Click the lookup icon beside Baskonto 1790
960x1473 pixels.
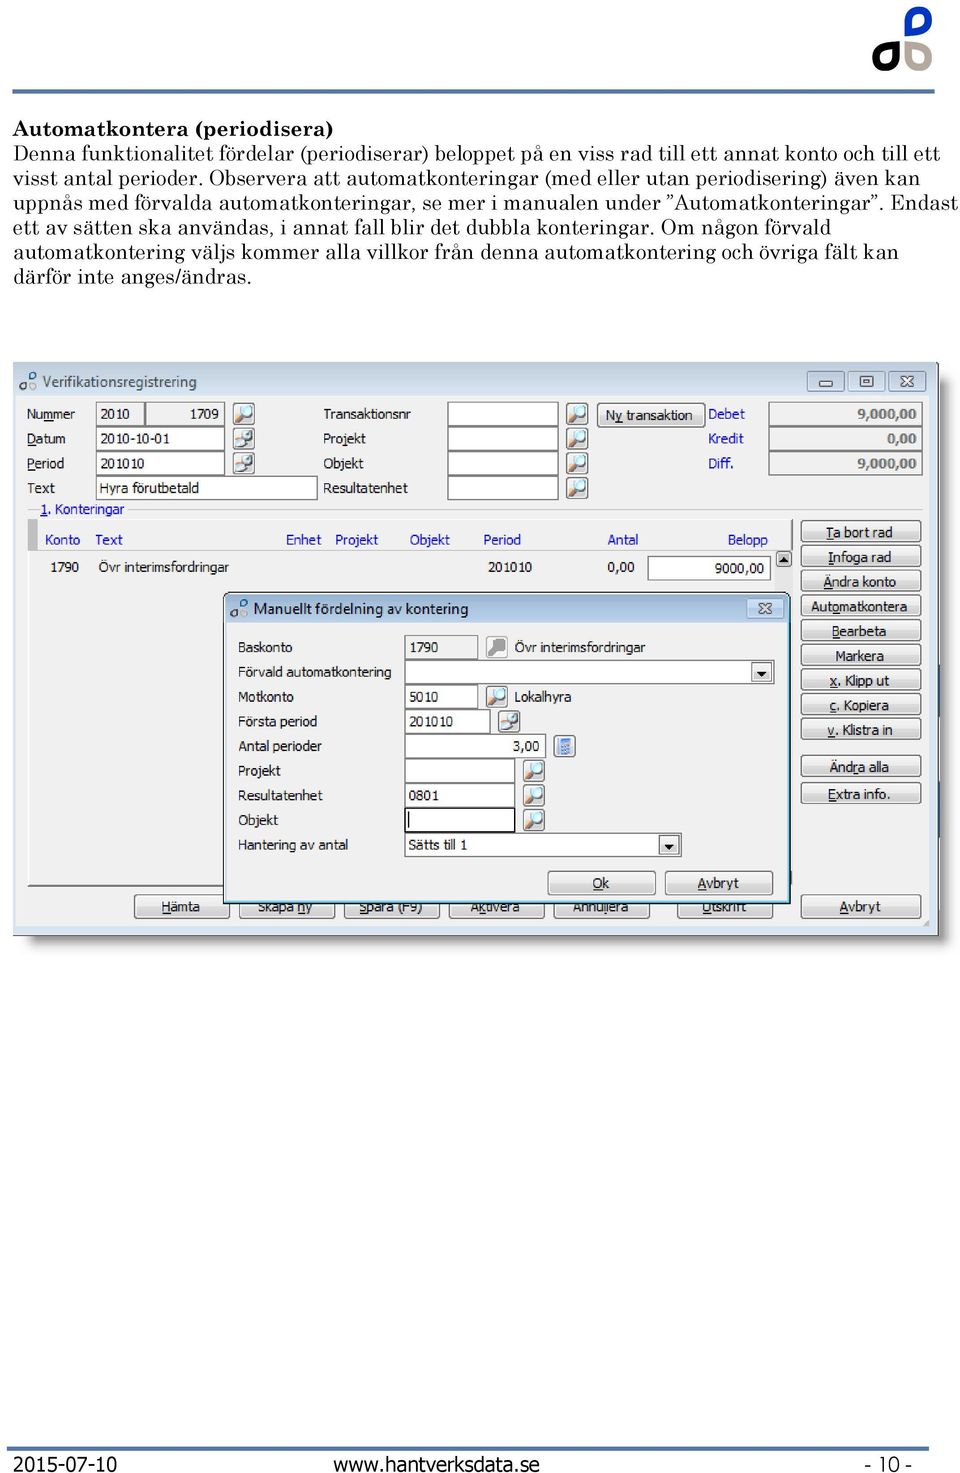(x=496, y=647)
